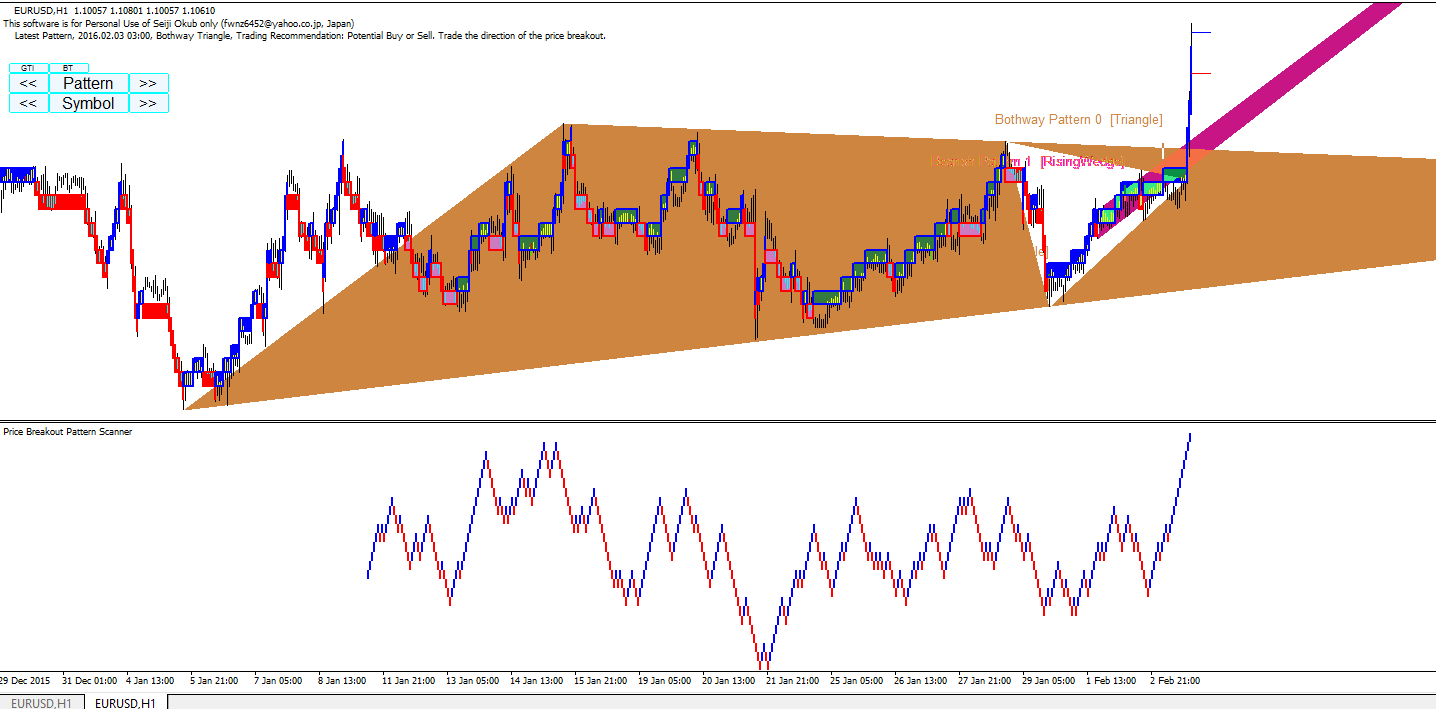Click the '15 Jan 21:00' time axis label
1436x709 pixels.
tap(600, 681)
